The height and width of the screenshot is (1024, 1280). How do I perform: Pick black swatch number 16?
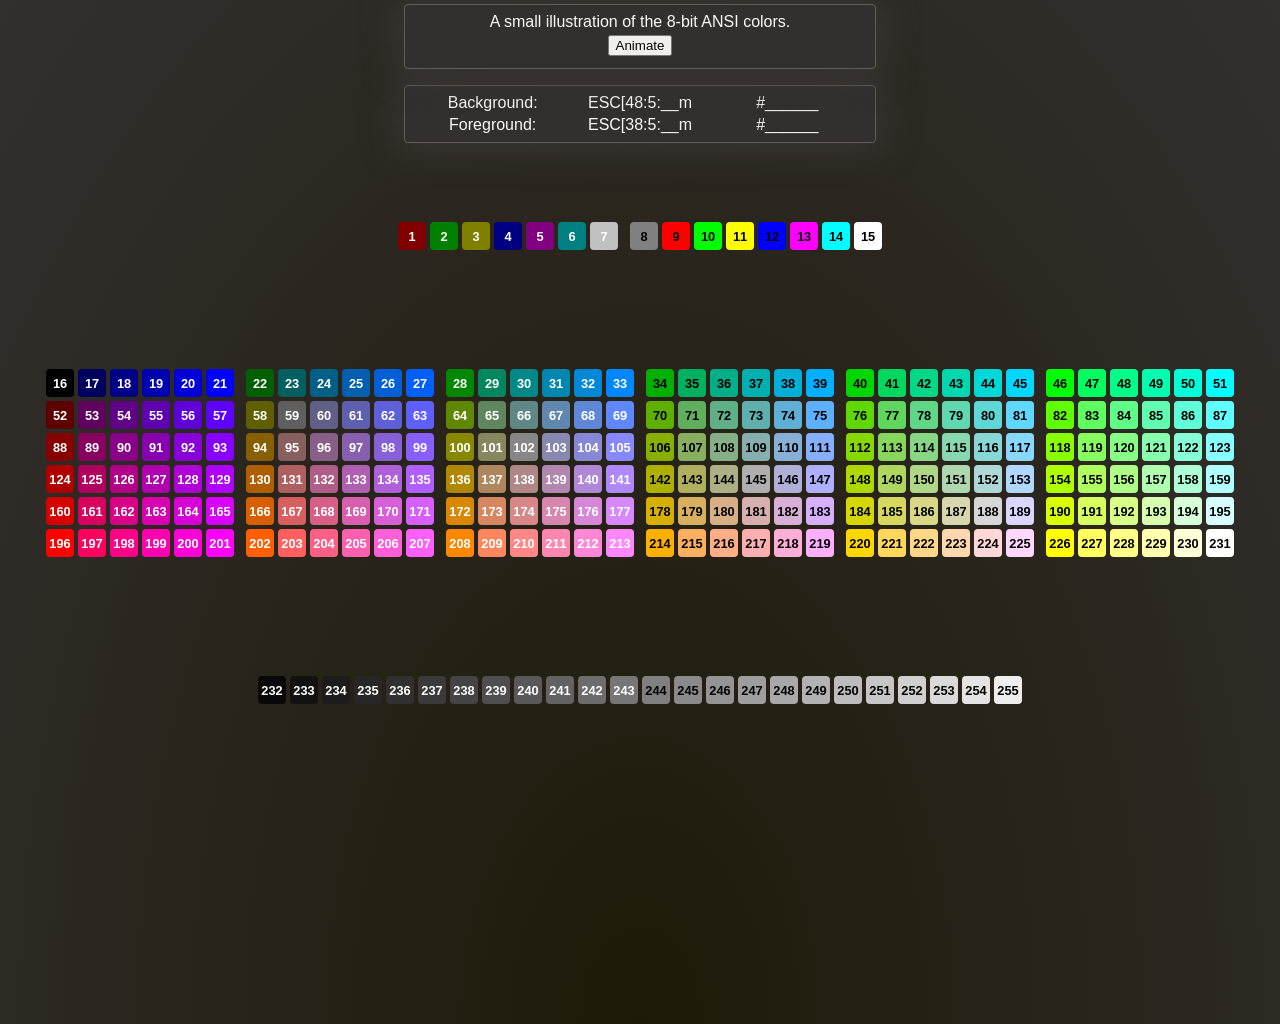pos(60,383)
